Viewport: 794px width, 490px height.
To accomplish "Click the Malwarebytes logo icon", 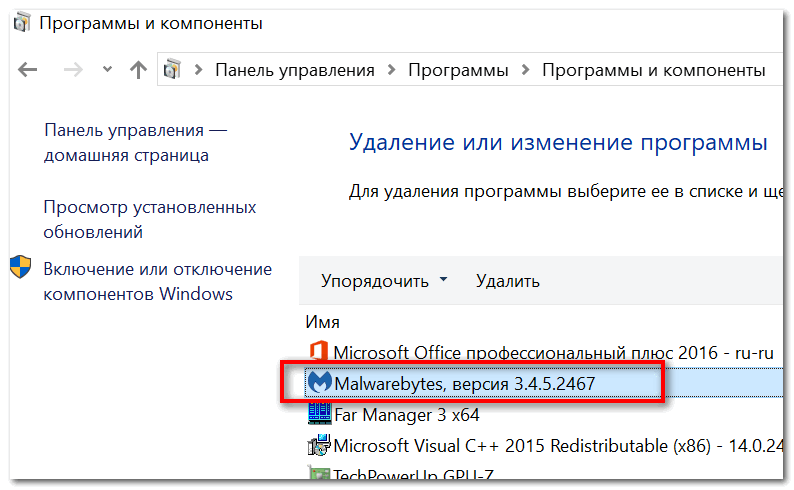I will (x=320, y=383).
